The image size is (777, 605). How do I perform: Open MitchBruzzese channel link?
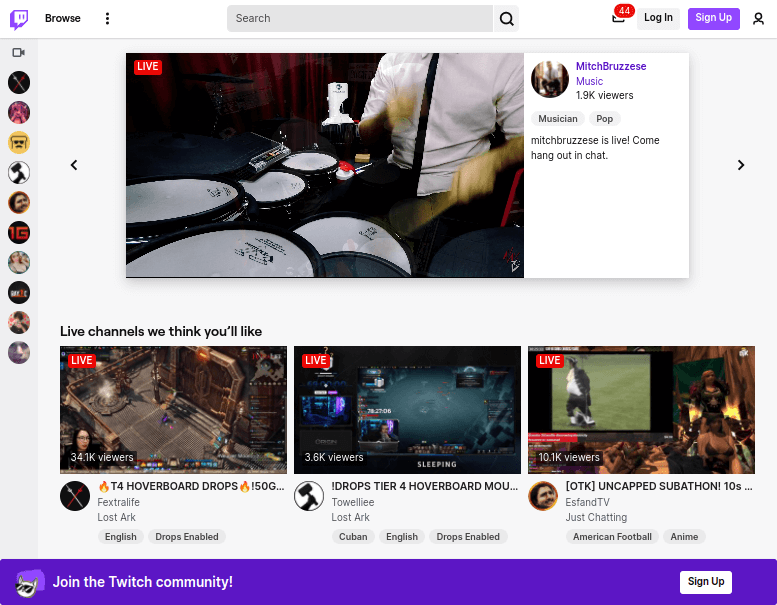pos(610,66)
